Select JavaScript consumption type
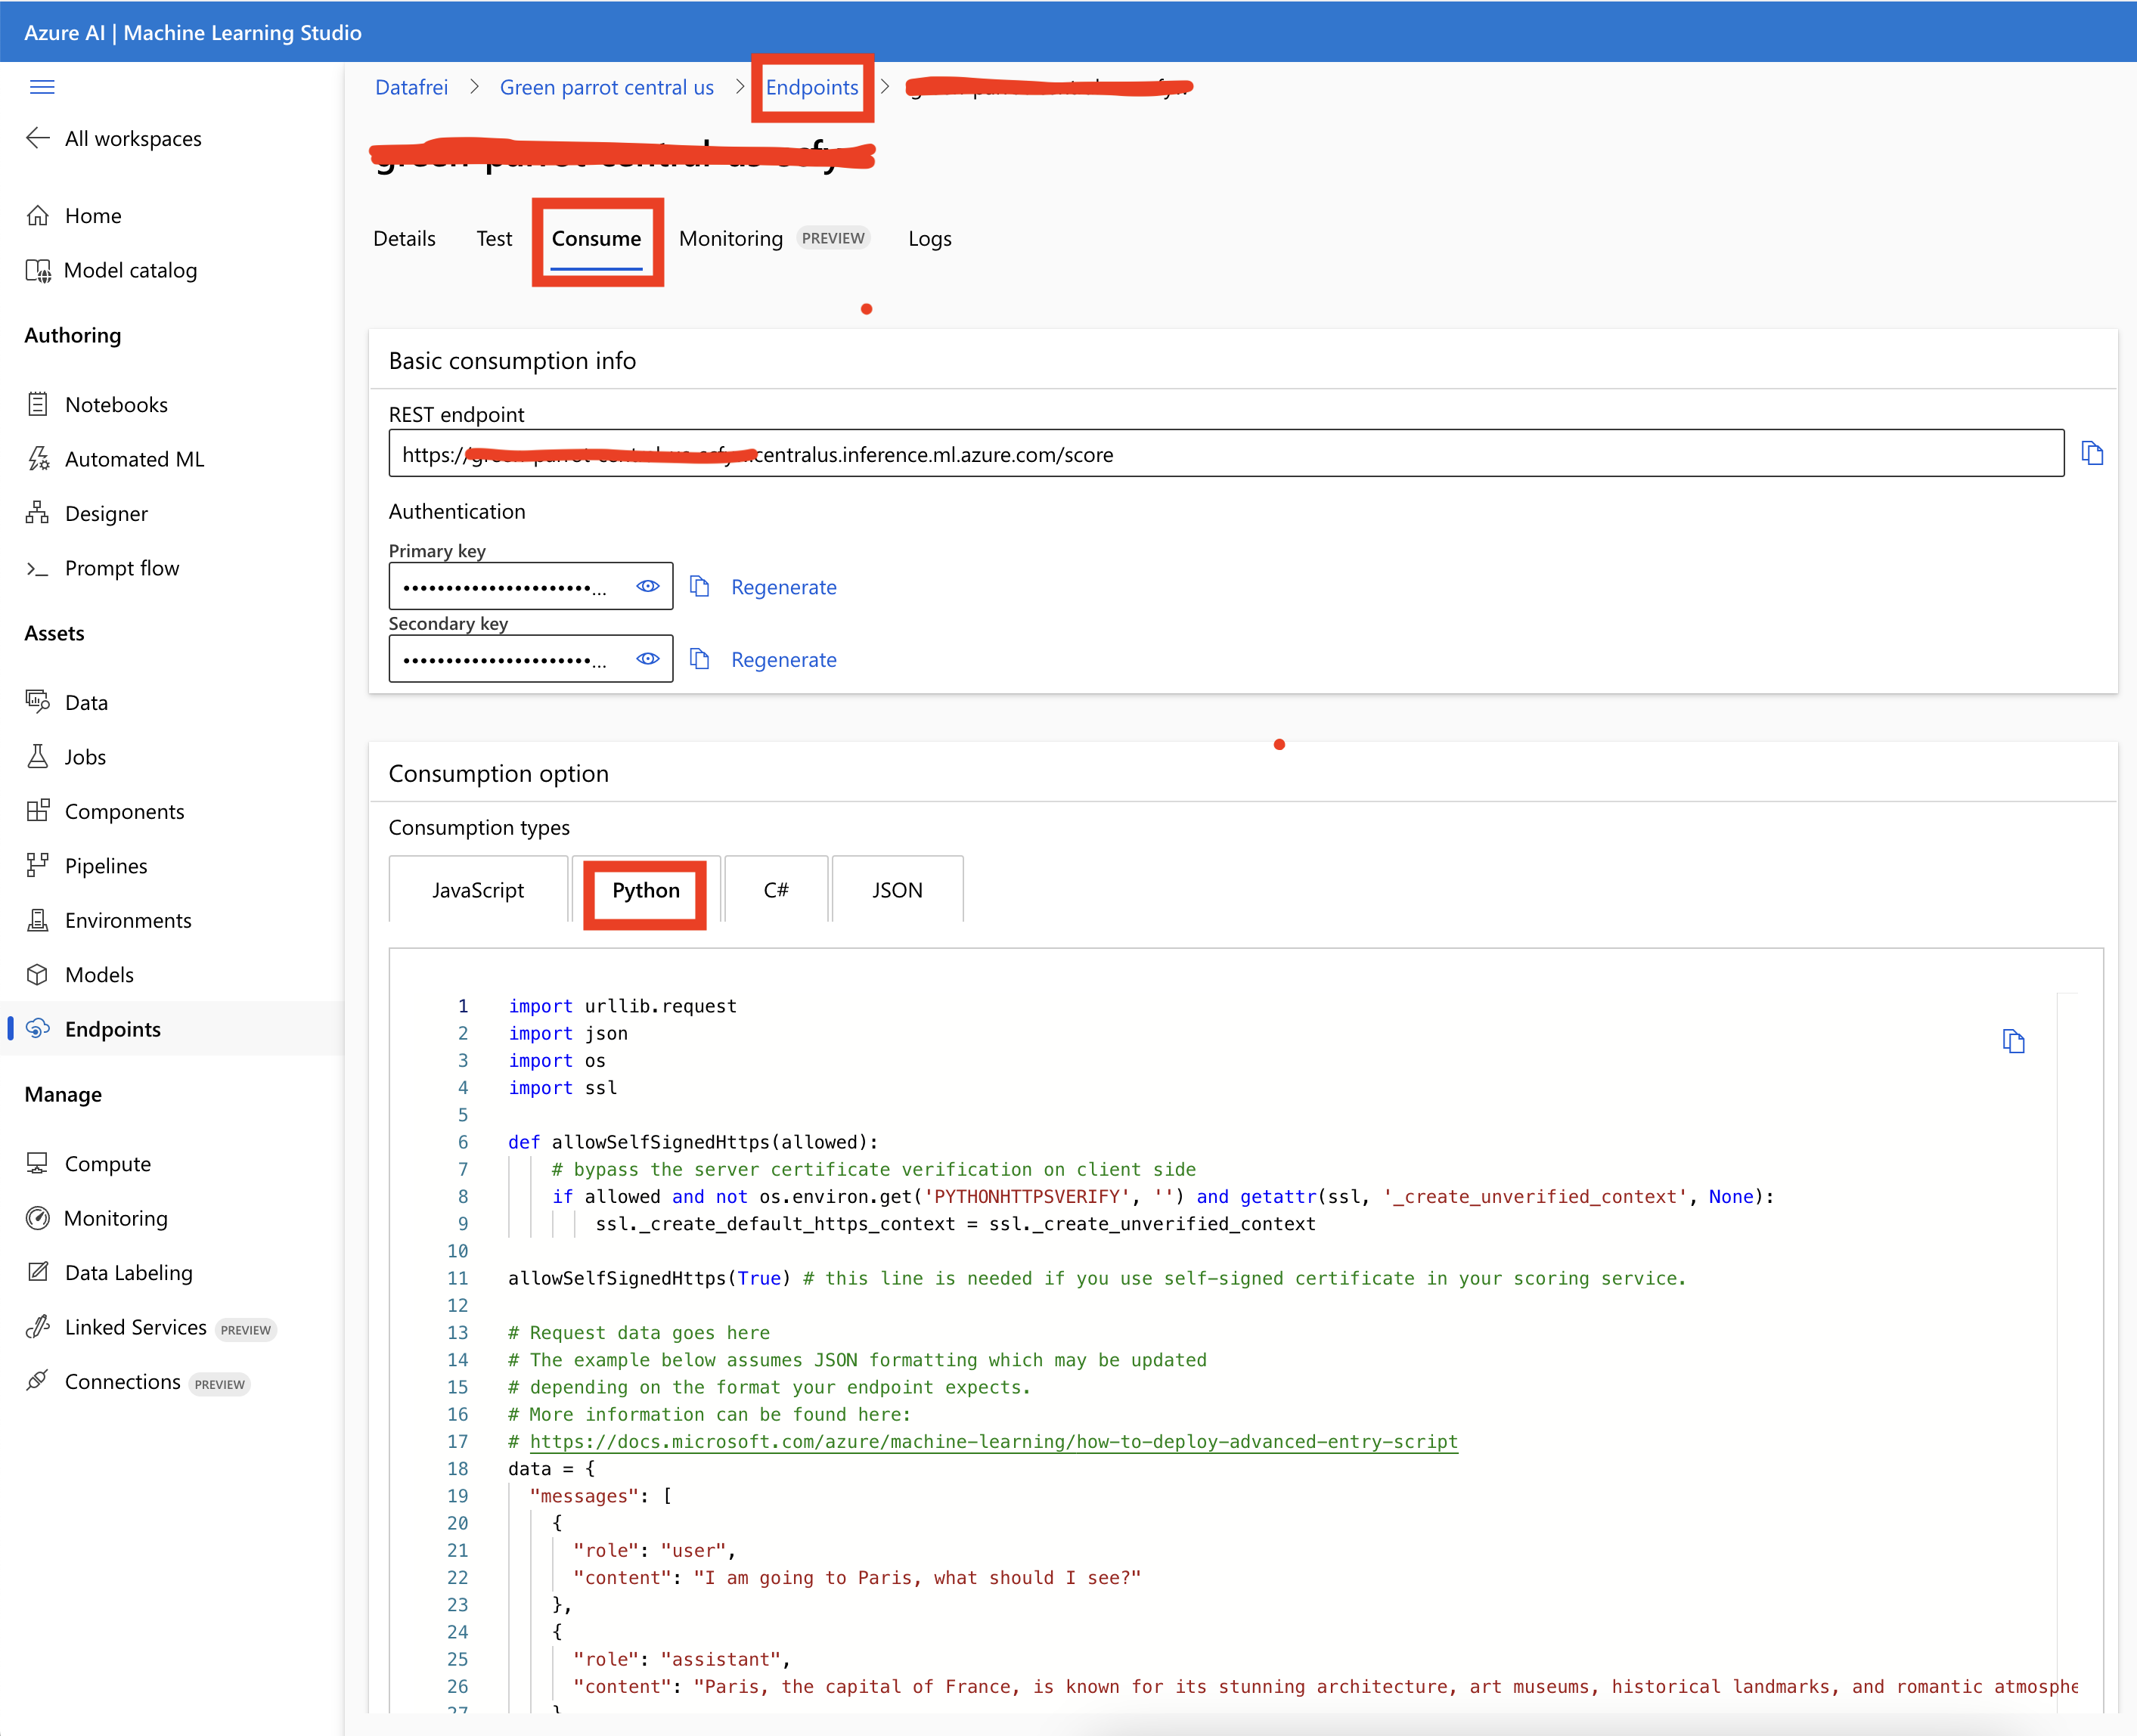2137x1736 pixels. [x=478, y=890]
